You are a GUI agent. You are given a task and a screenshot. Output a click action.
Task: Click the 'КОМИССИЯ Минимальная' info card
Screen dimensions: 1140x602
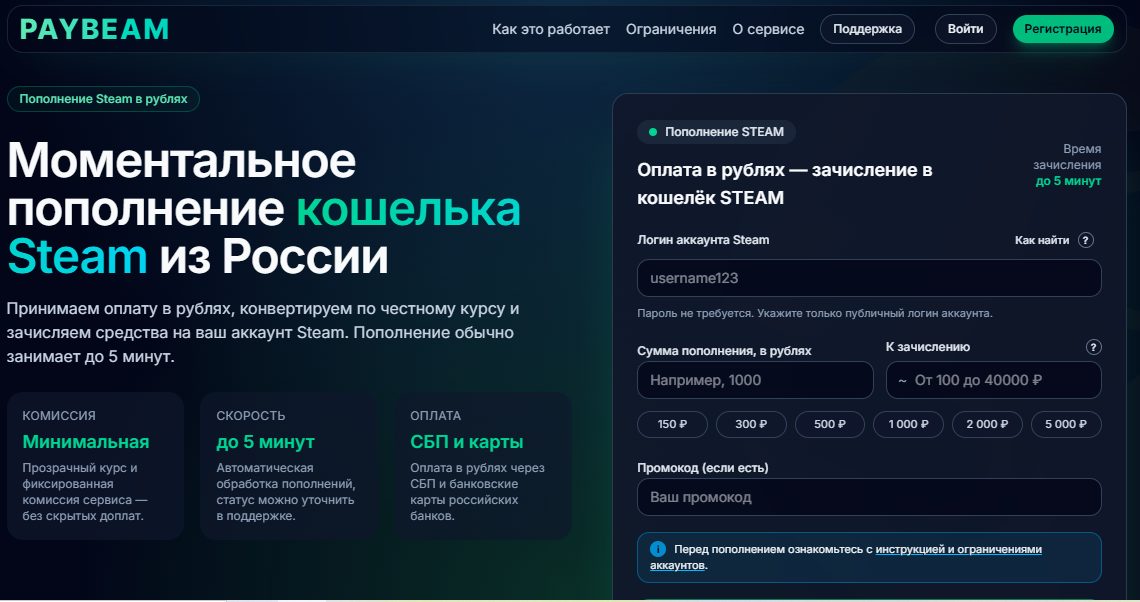pyautogui.click(x=95, y=466)
